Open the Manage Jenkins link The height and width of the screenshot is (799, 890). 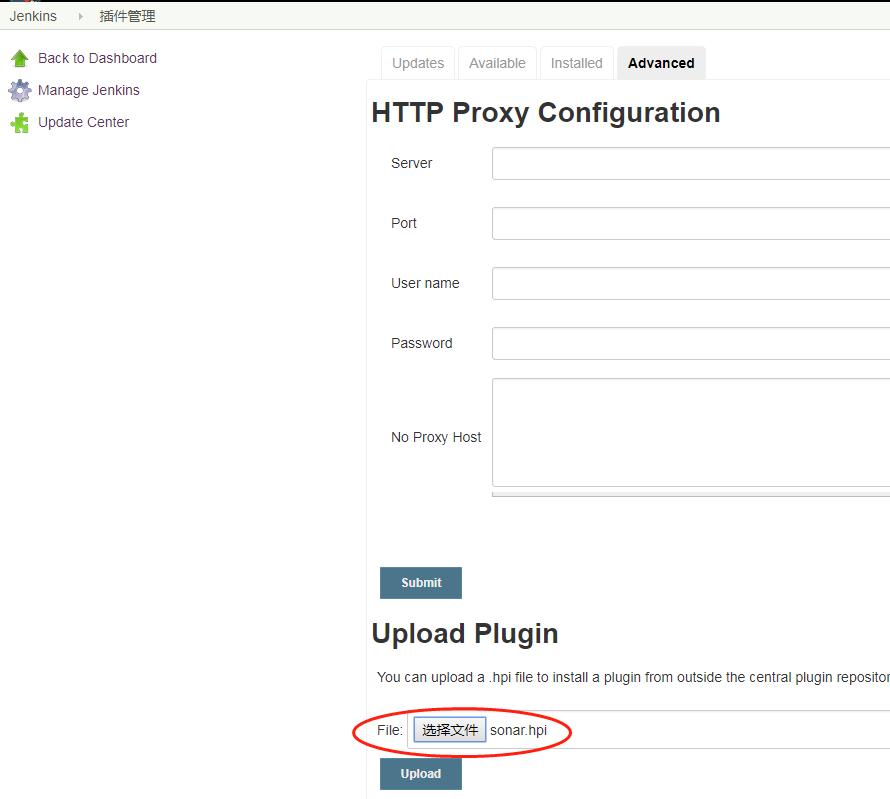point(88,90)
